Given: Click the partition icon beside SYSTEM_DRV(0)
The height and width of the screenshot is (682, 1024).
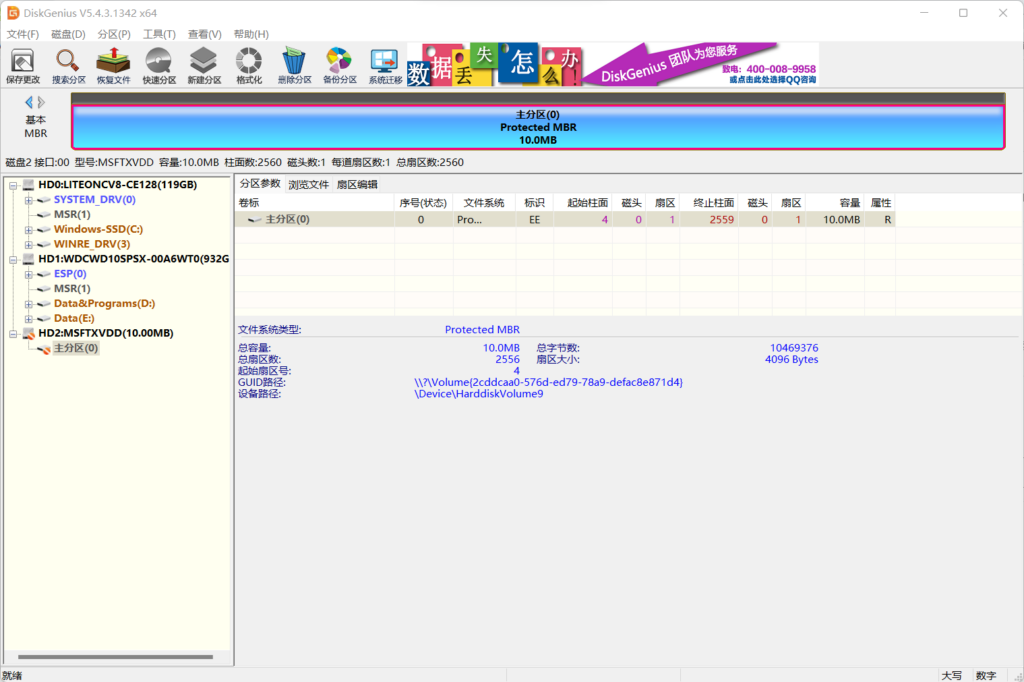Looking at the screenshot, I should (44, 200).
